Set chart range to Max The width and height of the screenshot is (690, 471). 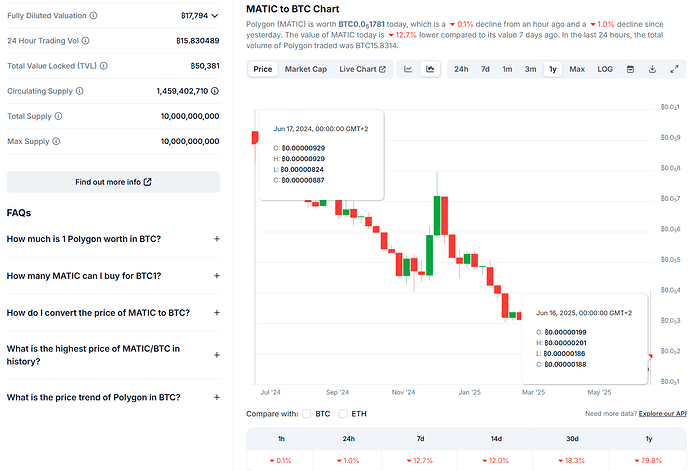click(x=577, y=69)
